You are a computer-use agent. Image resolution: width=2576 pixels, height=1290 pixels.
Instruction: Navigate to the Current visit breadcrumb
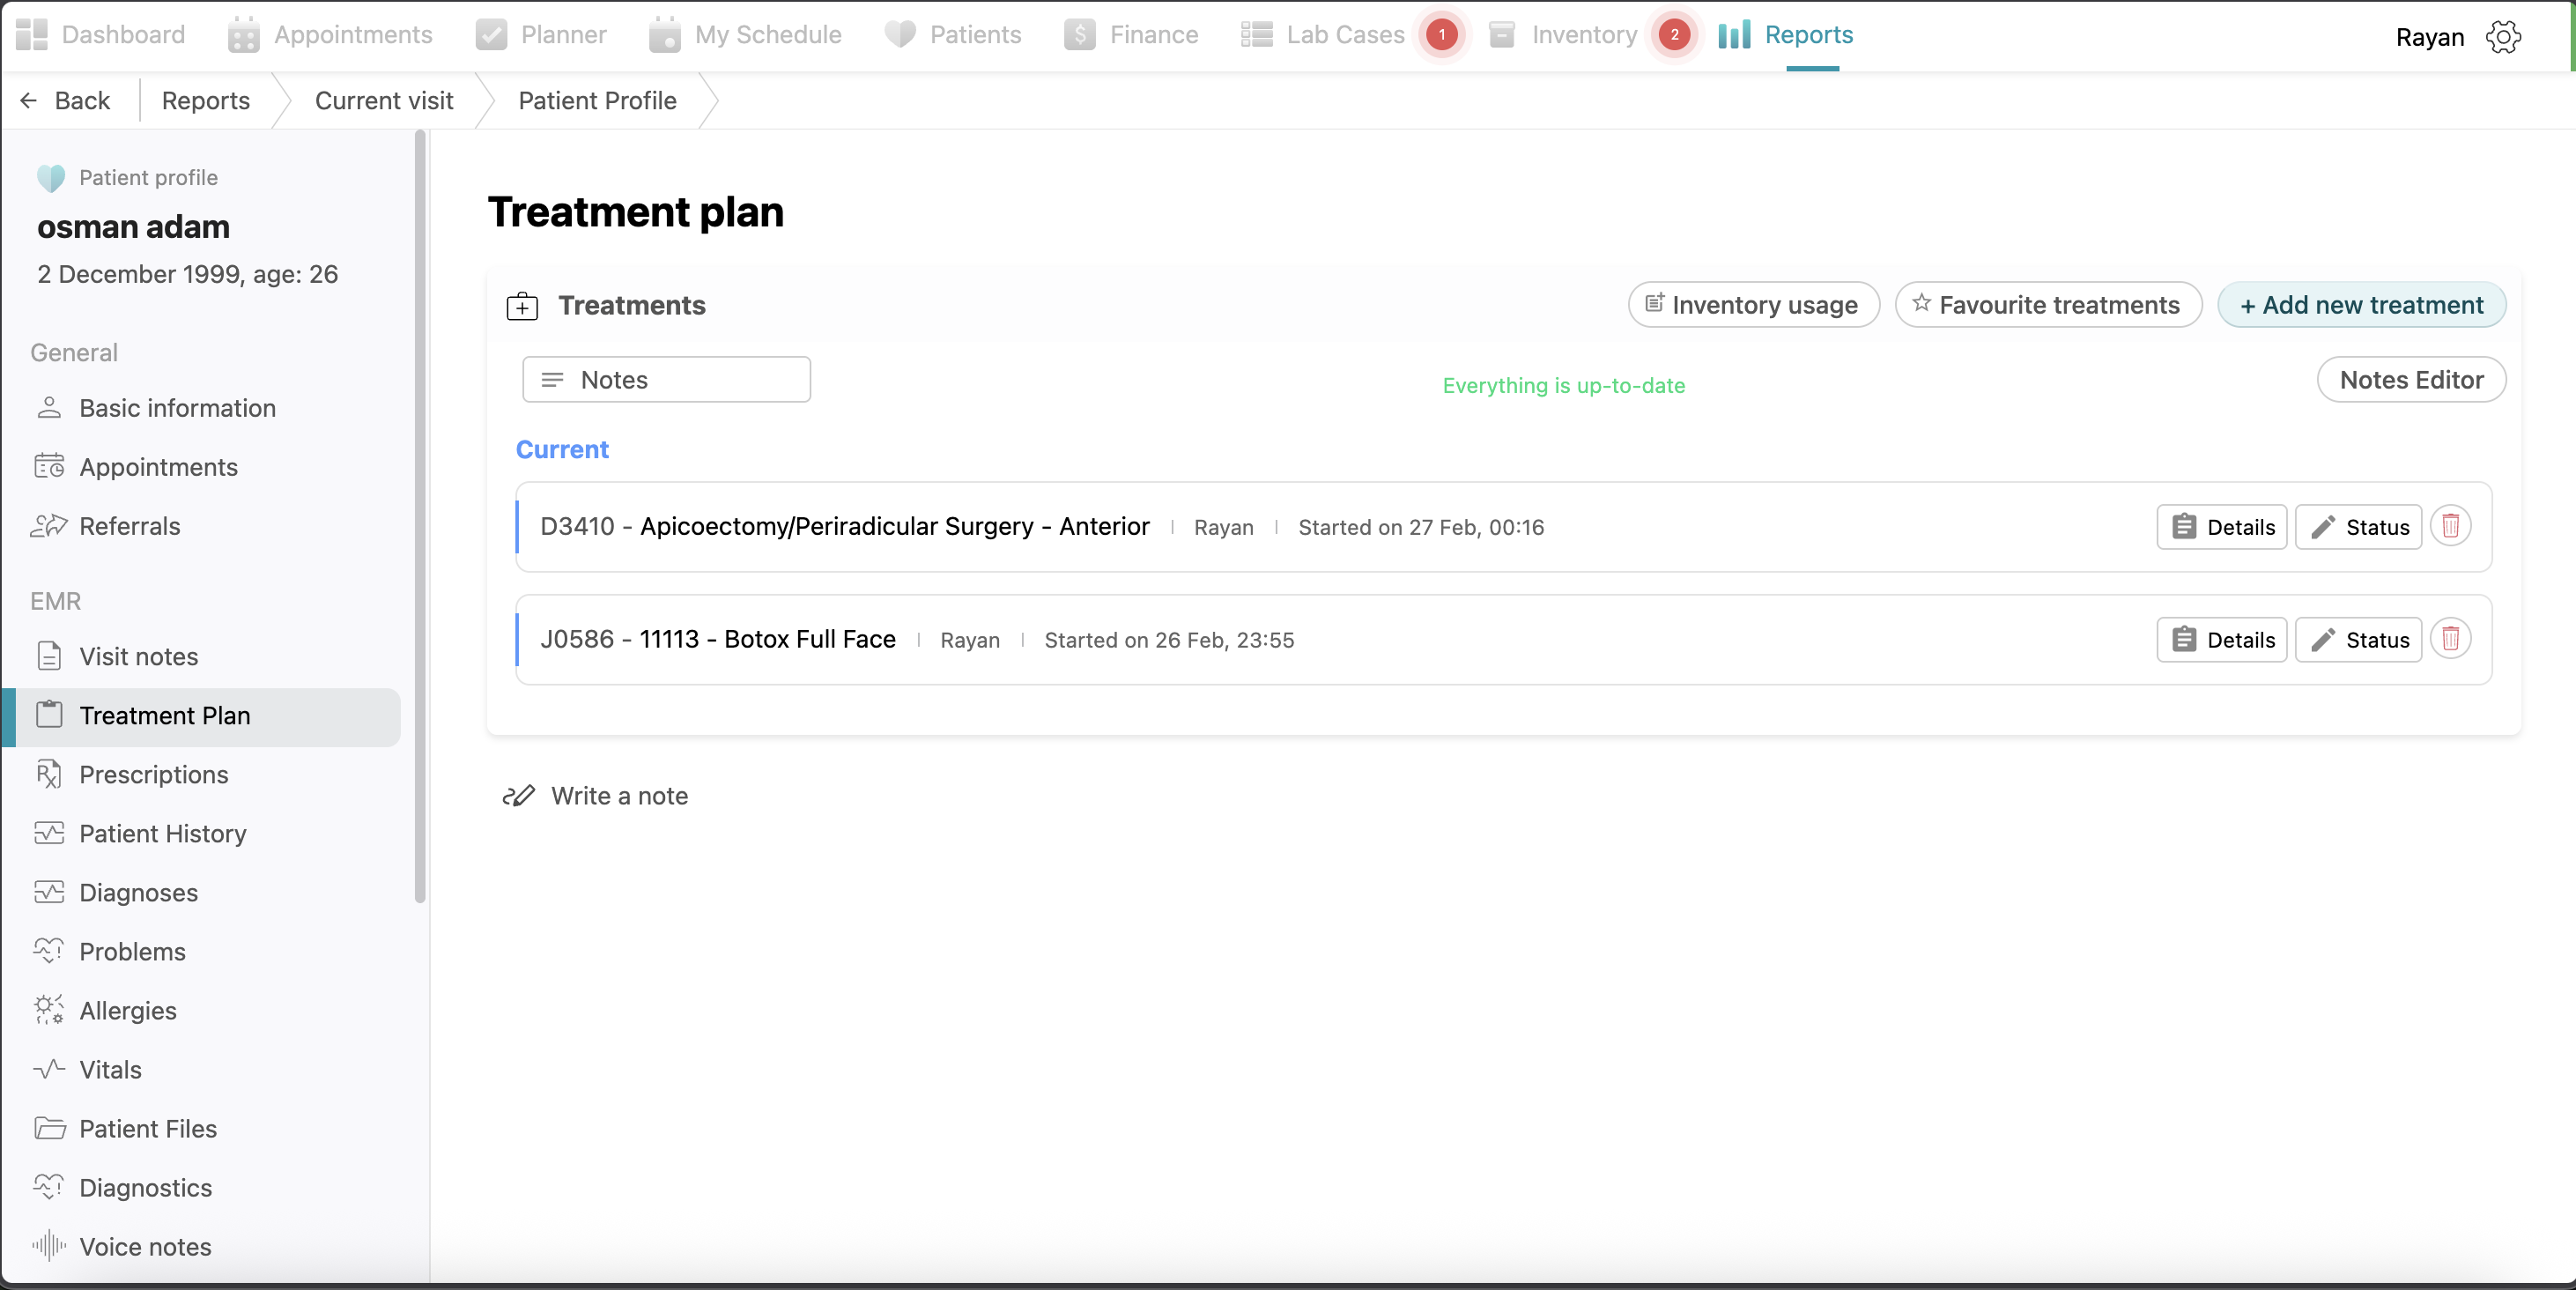(384, 101)
